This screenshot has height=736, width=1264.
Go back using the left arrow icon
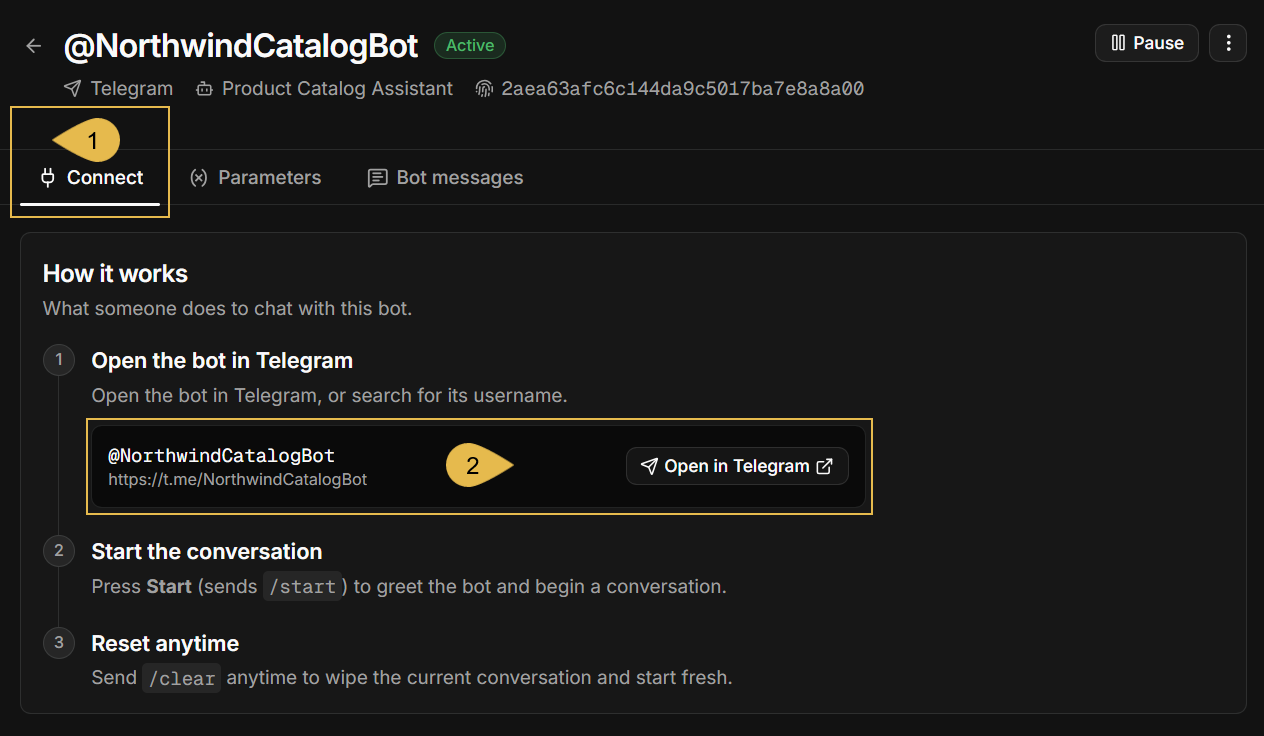(34, 45)
